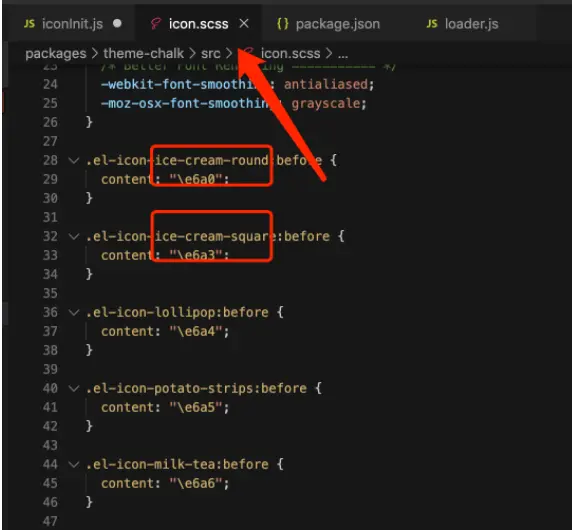Collapse the .el-icon-ice-cream-round rule at line 28
Screen dimensions: 572x530
click(74, 160)
